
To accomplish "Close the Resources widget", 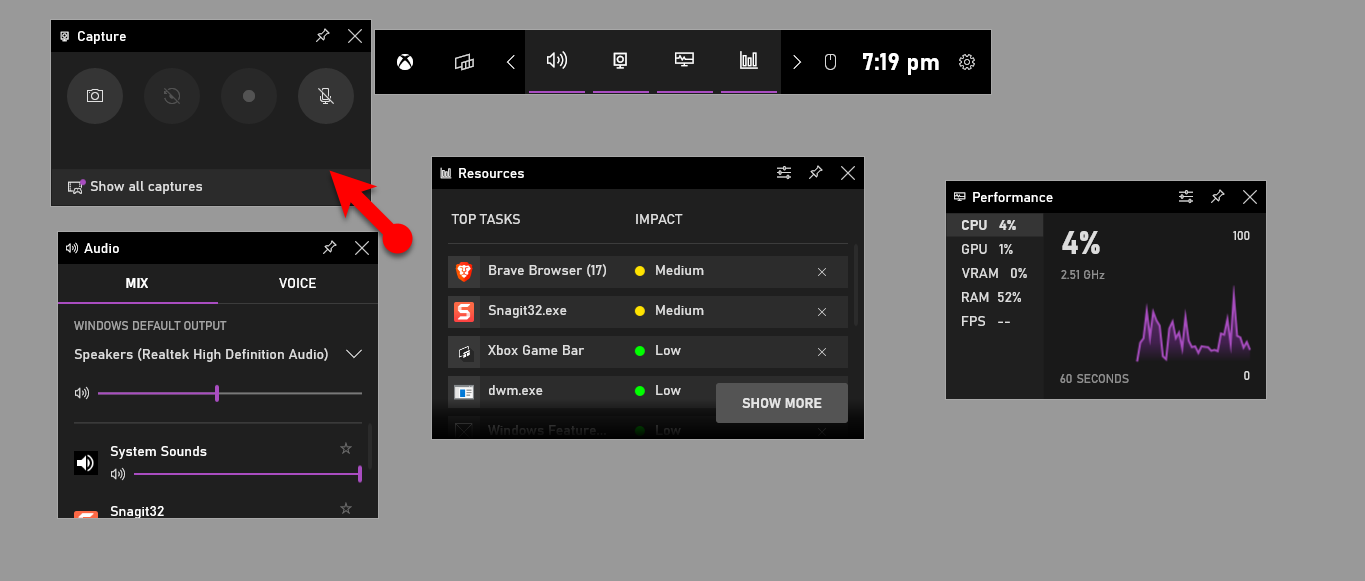I will 848,173.
